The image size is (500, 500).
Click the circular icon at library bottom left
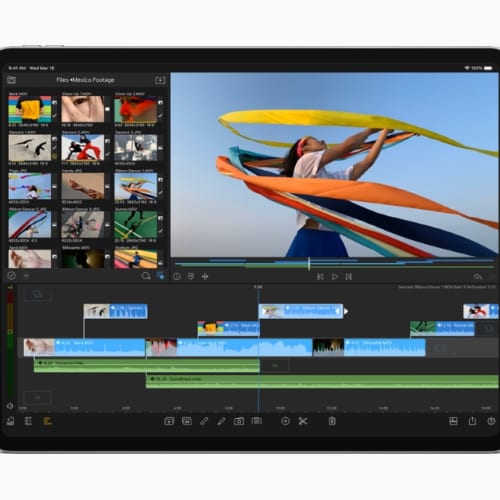click(x=11, y=276)
